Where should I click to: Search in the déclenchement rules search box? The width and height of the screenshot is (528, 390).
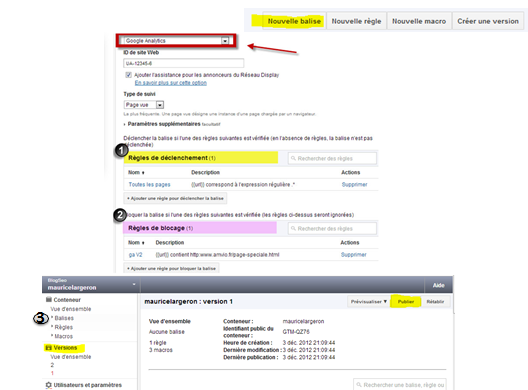click(332, 158)
